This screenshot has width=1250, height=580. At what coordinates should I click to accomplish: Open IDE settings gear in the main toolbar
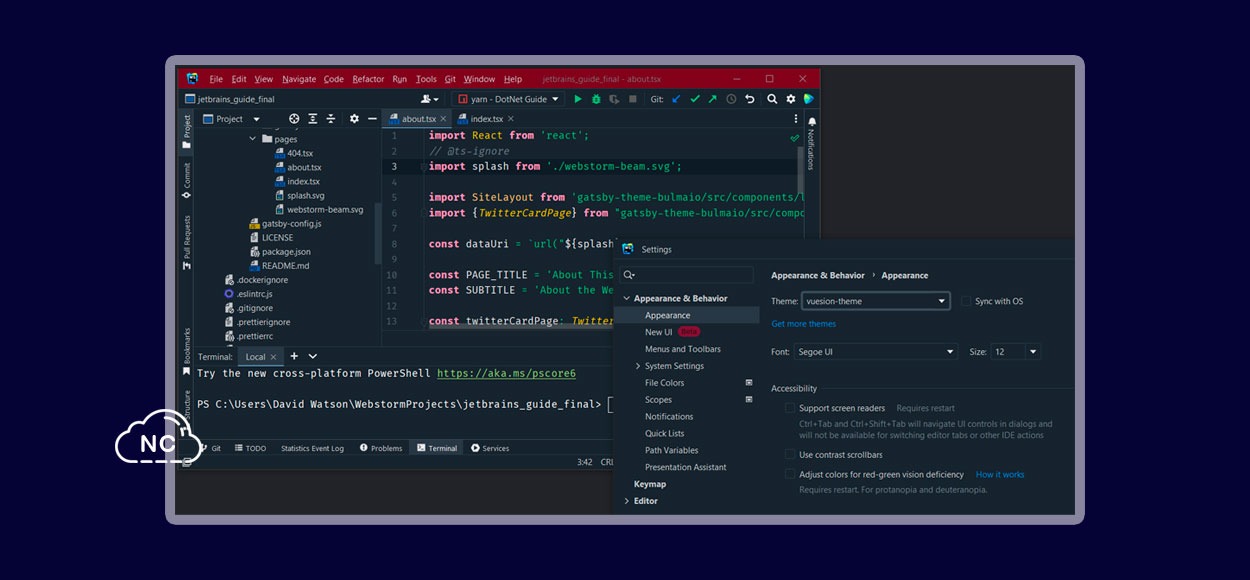pyautogui.click(x=790, y=99)
